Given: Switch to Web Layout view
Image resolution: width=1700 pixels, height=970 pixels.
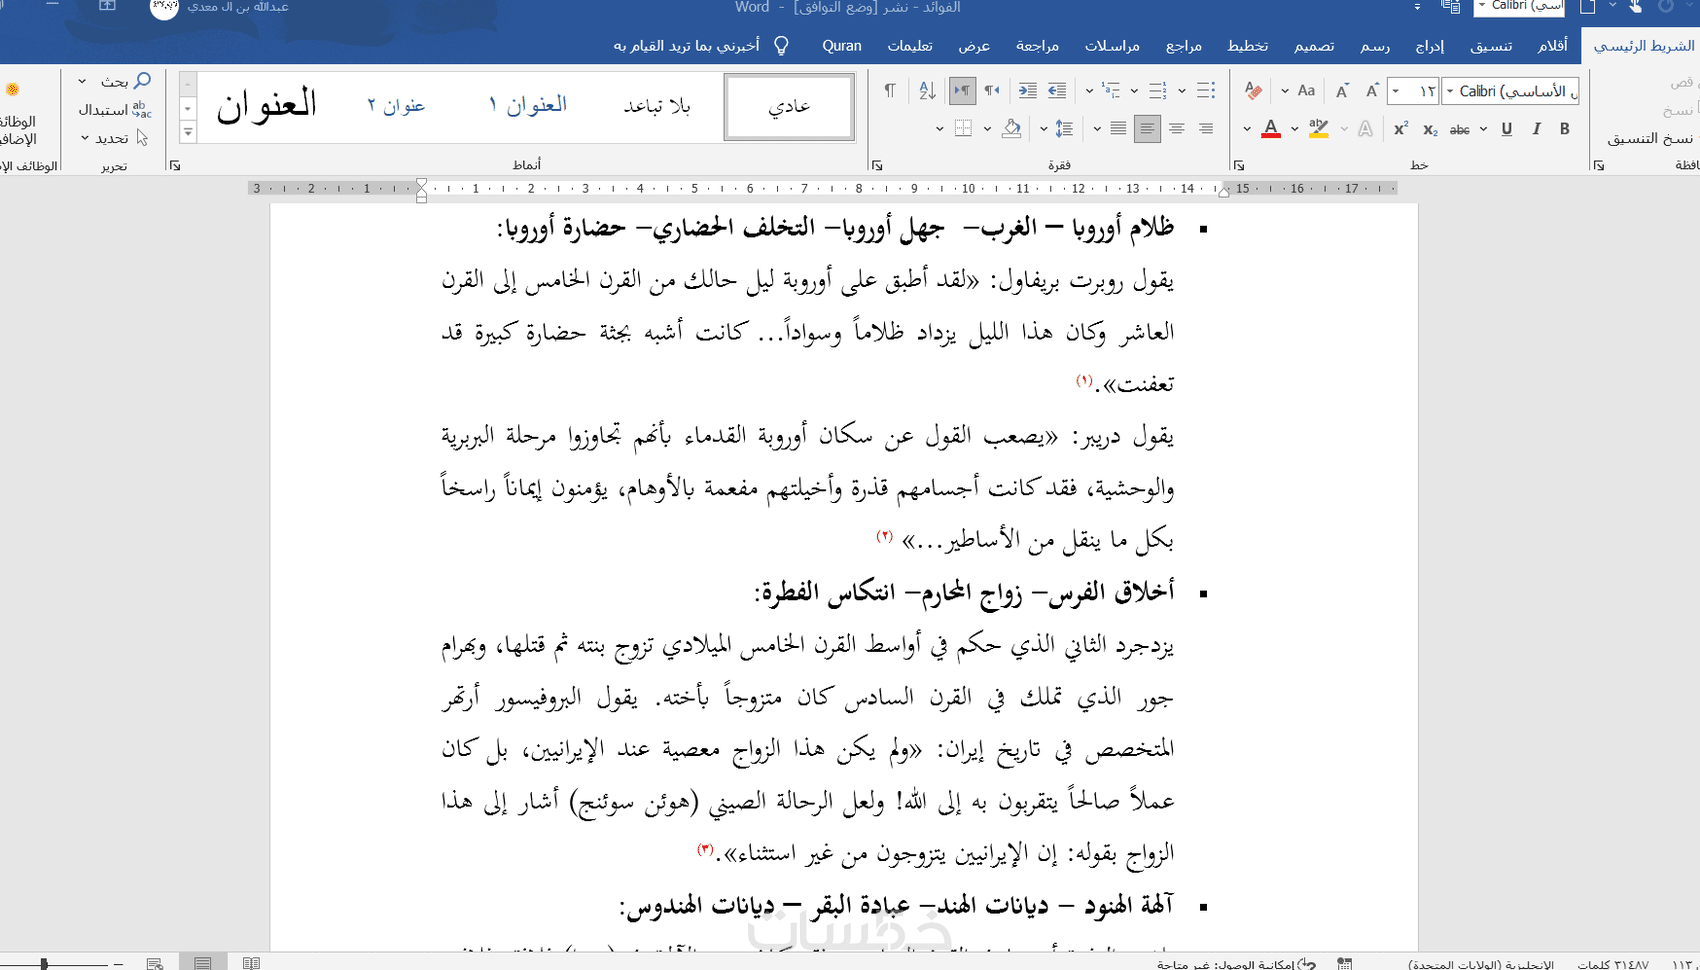Looking at the screenshot, I should coord(155,963).
